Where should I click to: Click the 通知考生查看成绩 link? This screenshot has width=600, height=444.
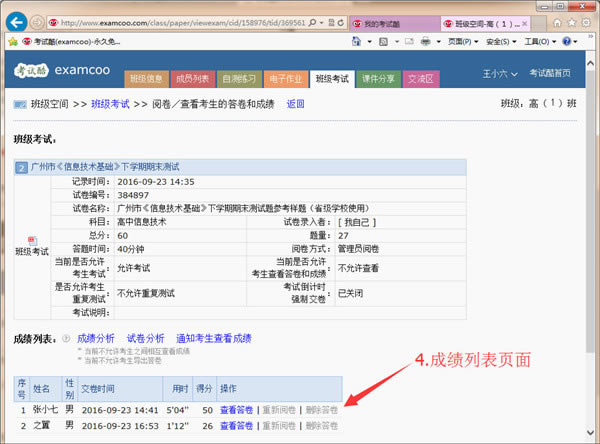pyautogui.click(x=213, y=339)
